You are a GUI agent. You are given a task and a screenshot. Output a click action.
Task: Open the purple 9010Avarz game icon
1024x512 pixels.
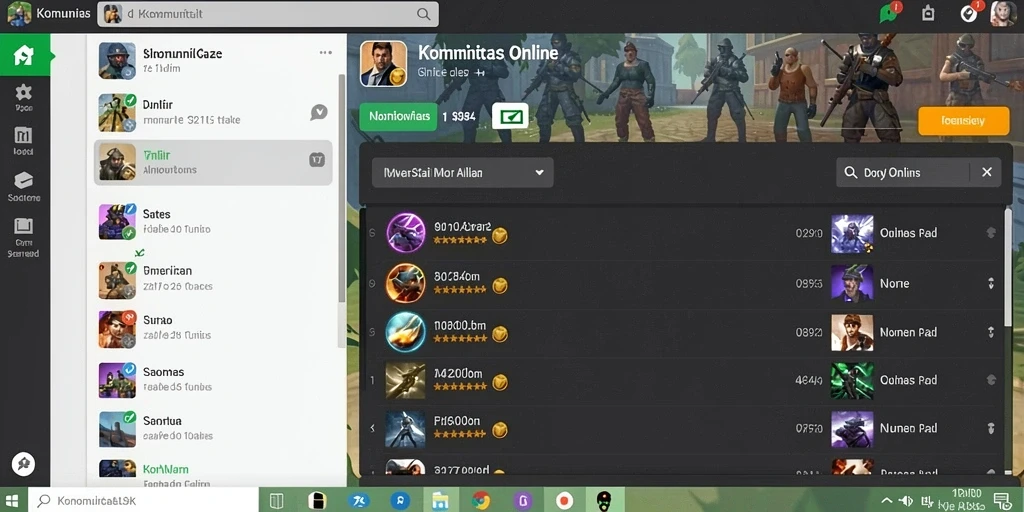(x=406, y=232)
